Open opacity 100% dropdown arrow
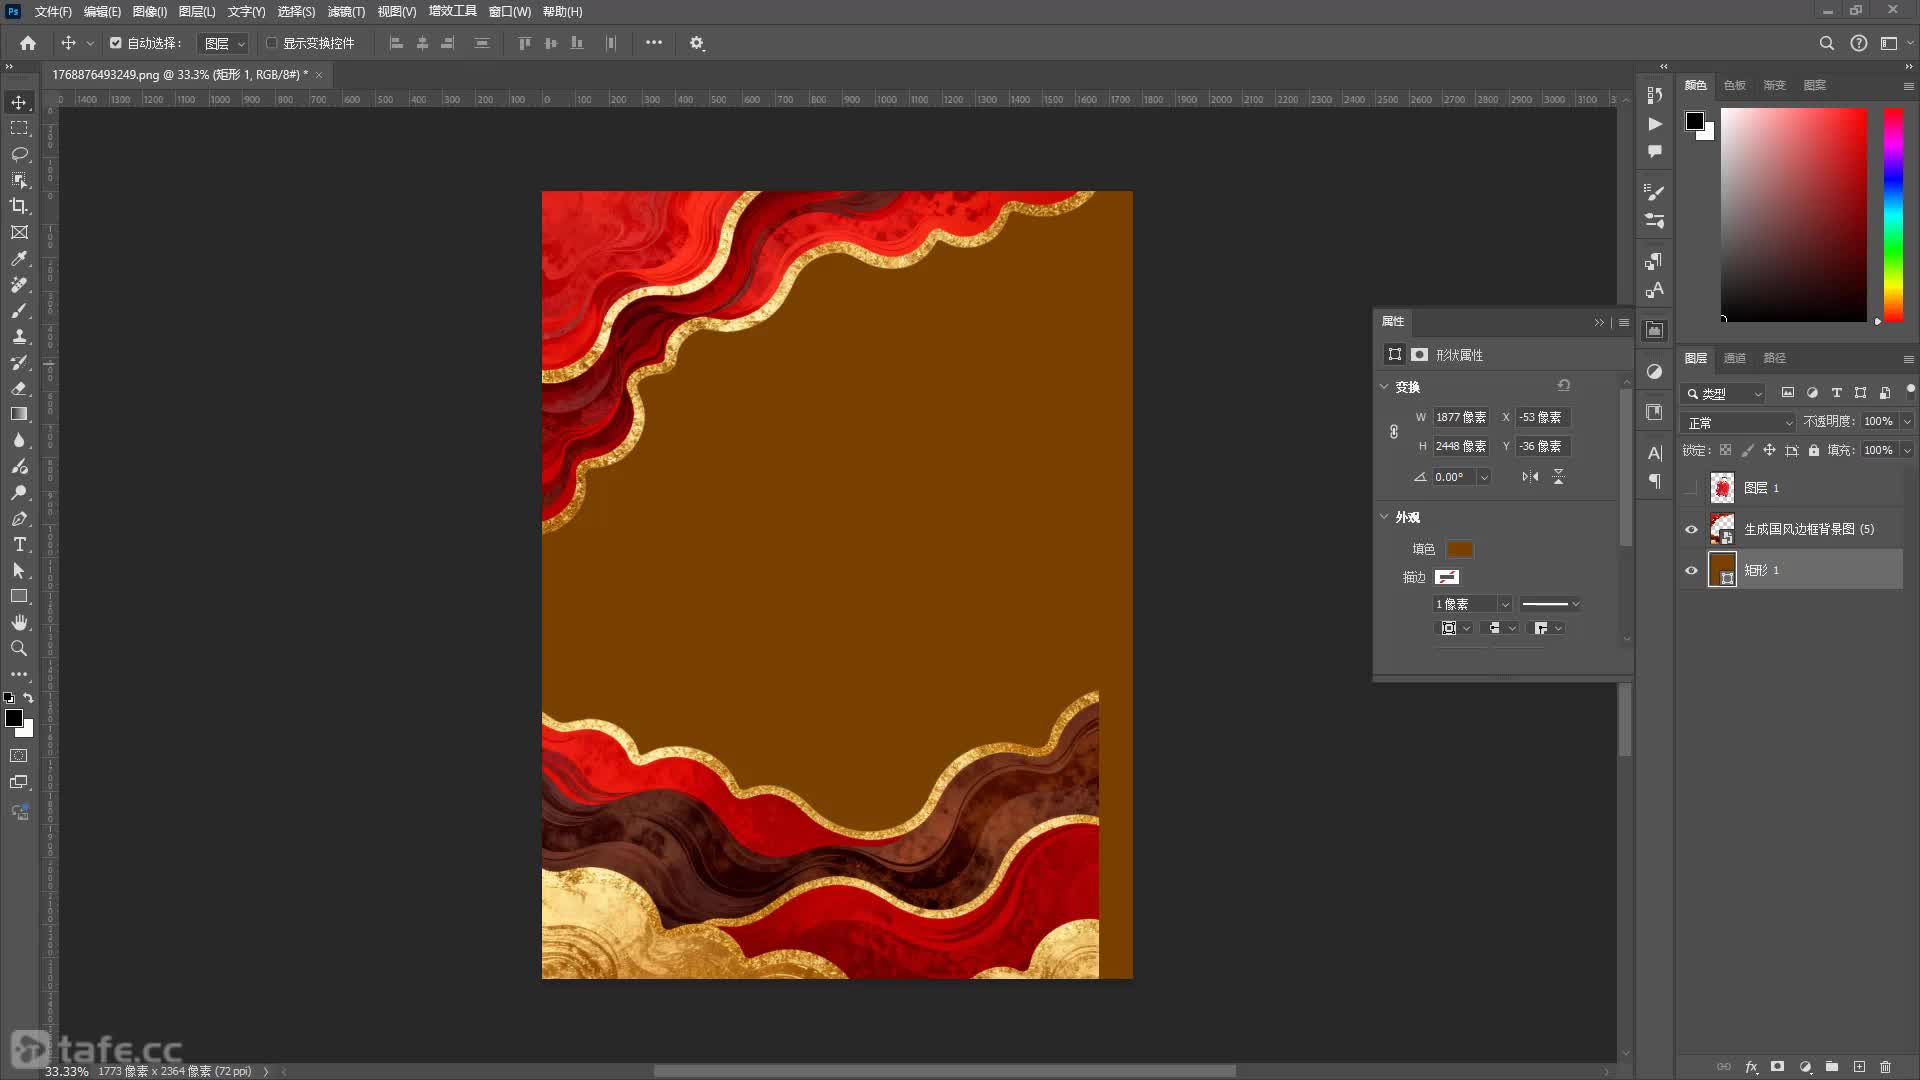 [1907, 422]
